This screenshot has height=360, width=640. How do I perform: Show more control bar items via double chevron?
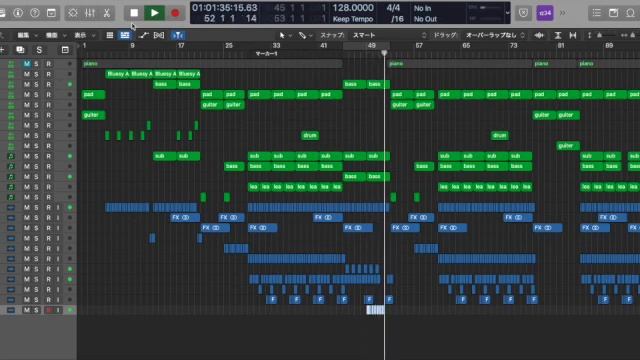pyautogui.click(x=563, y=13)
